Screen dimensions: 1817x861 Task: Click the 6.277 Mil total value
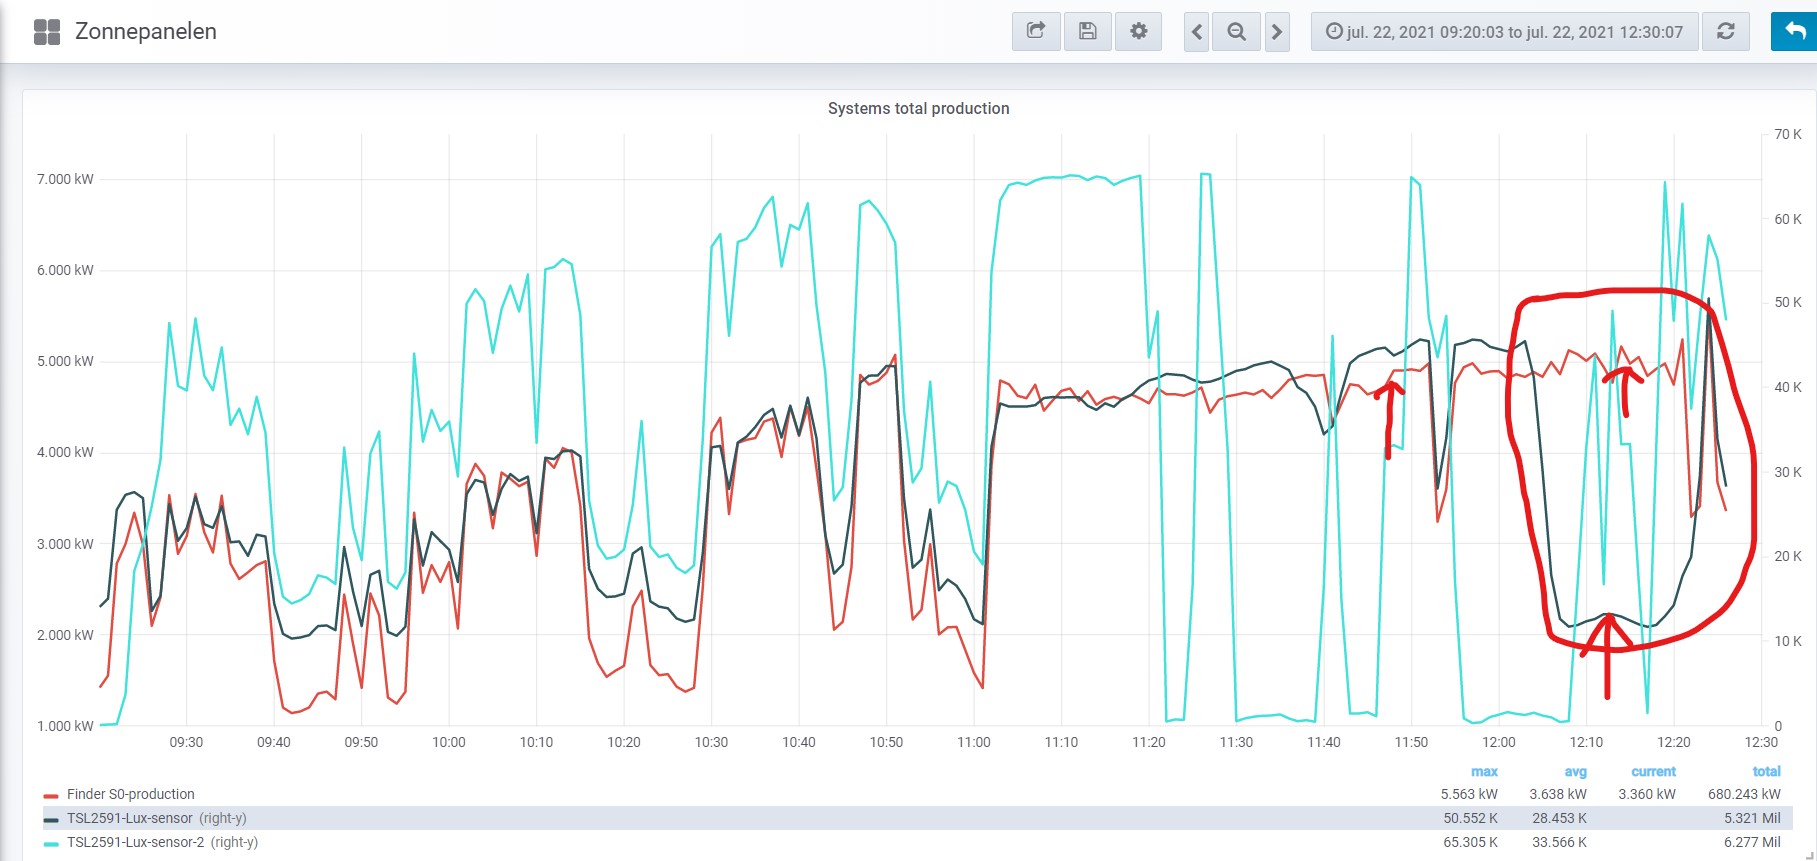(x=1752, y=842)
